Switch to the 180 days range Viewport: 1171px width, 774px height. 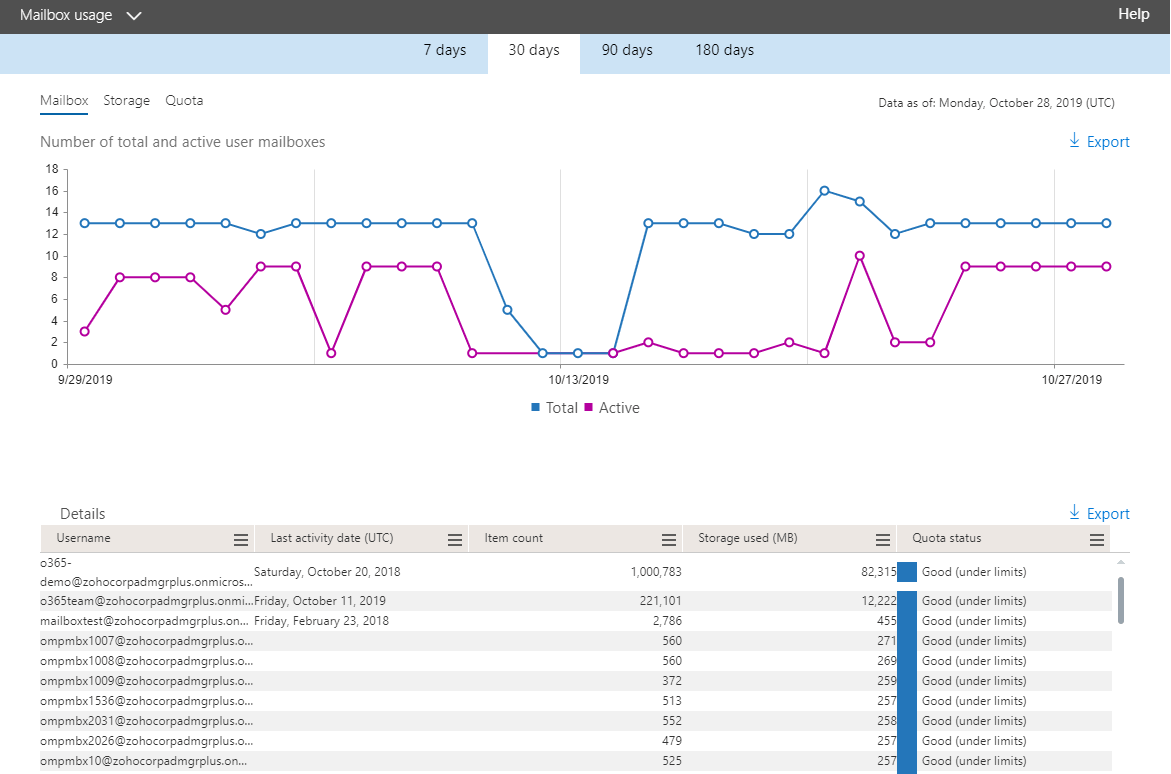(x=724, y=50)
